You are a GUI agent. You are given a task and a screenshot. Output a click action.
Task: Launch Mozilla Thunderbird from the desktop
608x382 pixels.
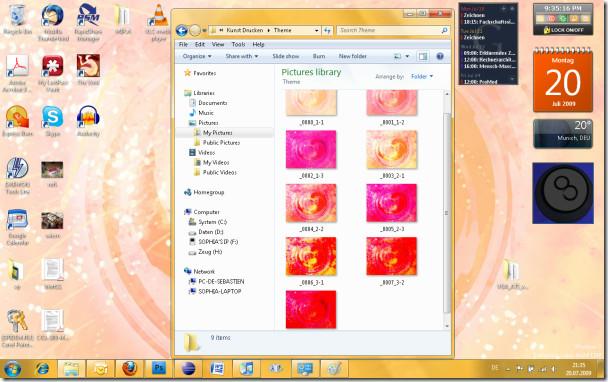[x=53, y=22]
